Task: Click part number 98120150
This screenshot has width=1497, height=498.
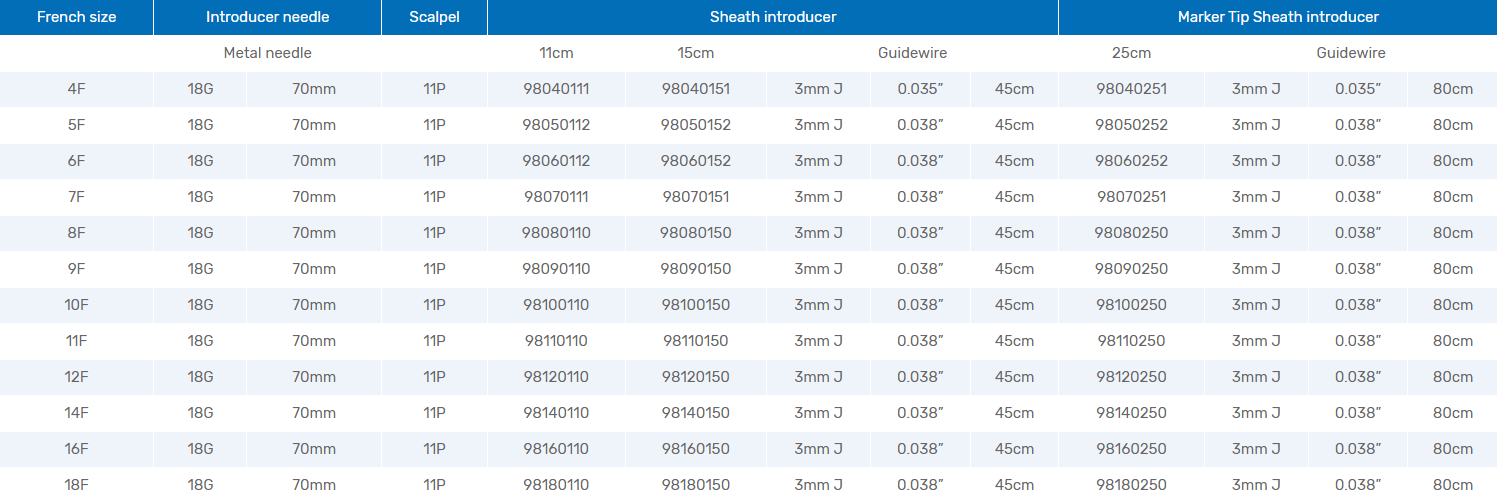Action: click(696, 377)
